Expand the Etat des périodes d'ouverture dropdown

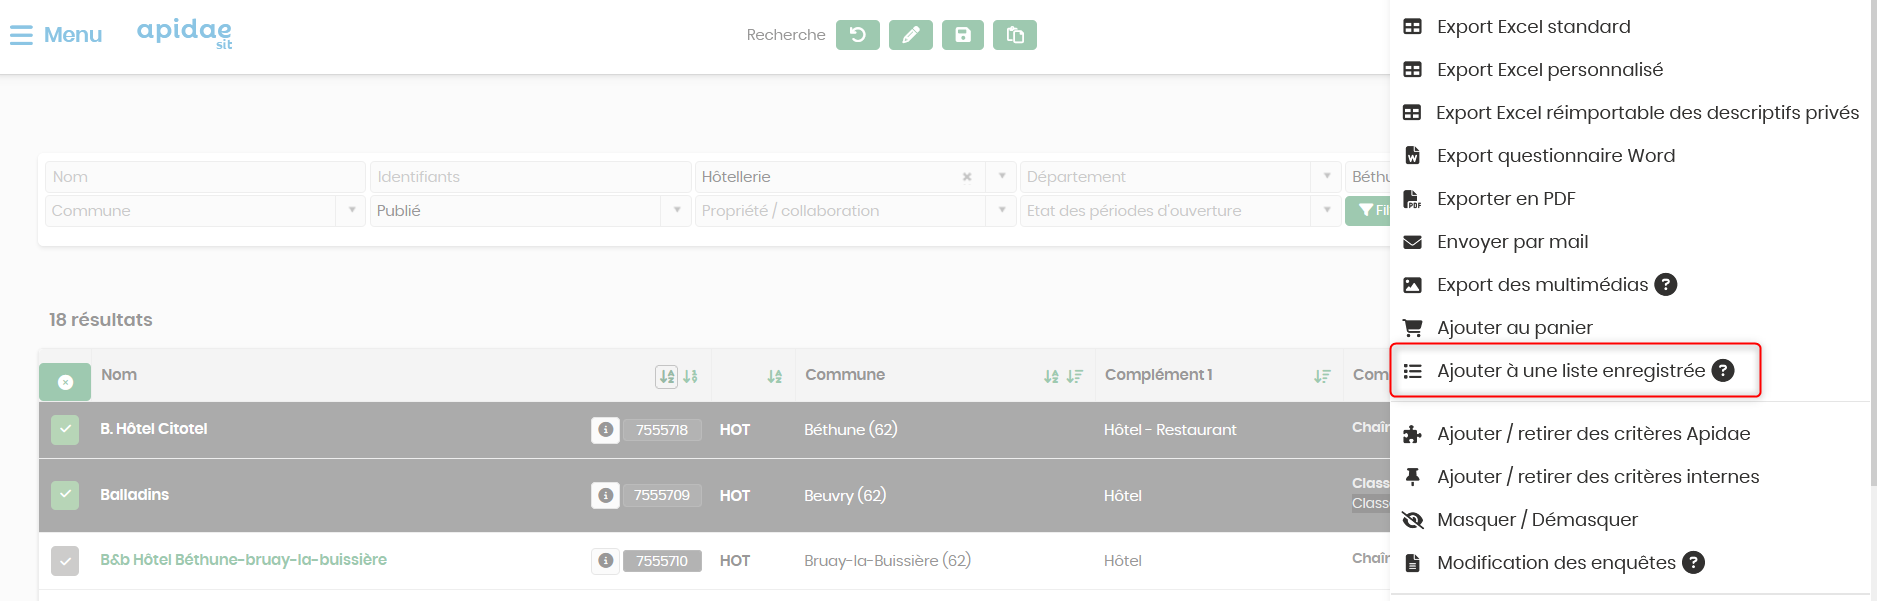pyautogui.click(x=1327, y=211)
